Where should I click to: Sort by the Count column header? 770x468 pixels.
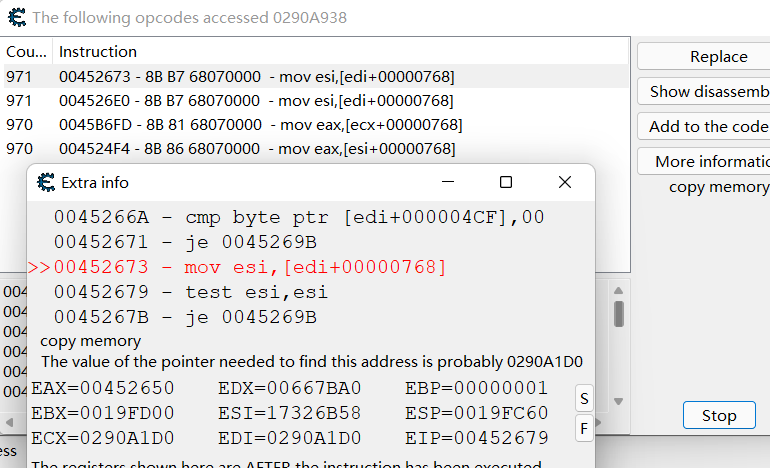click(x=24, y=51)
